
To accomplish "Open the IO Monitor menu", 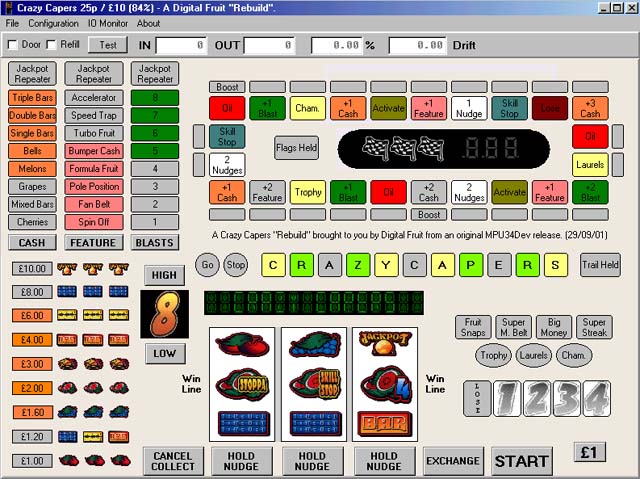I will pos(108,24).
